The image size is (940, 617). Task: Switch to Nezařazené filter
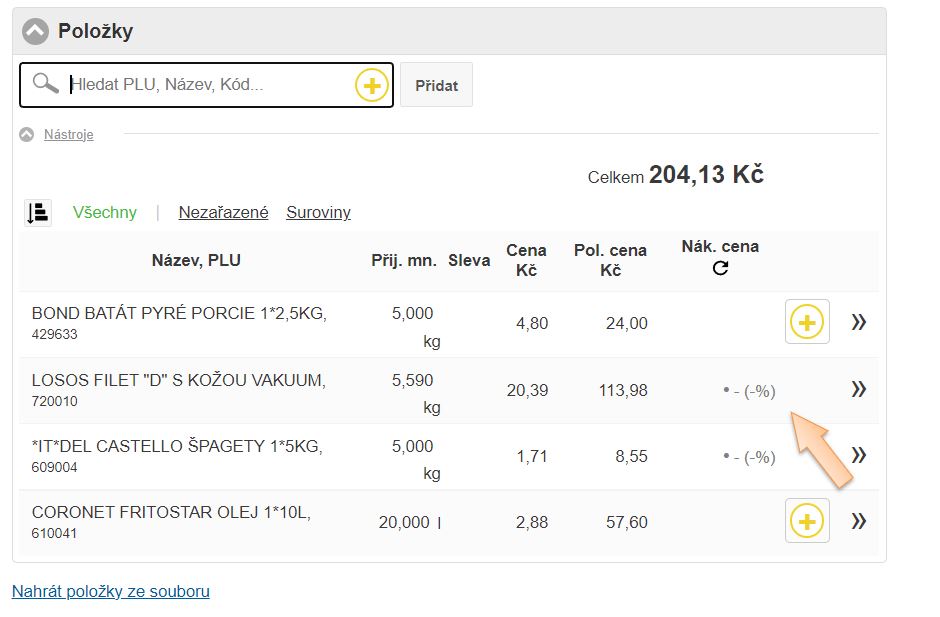tap(223, 212)
